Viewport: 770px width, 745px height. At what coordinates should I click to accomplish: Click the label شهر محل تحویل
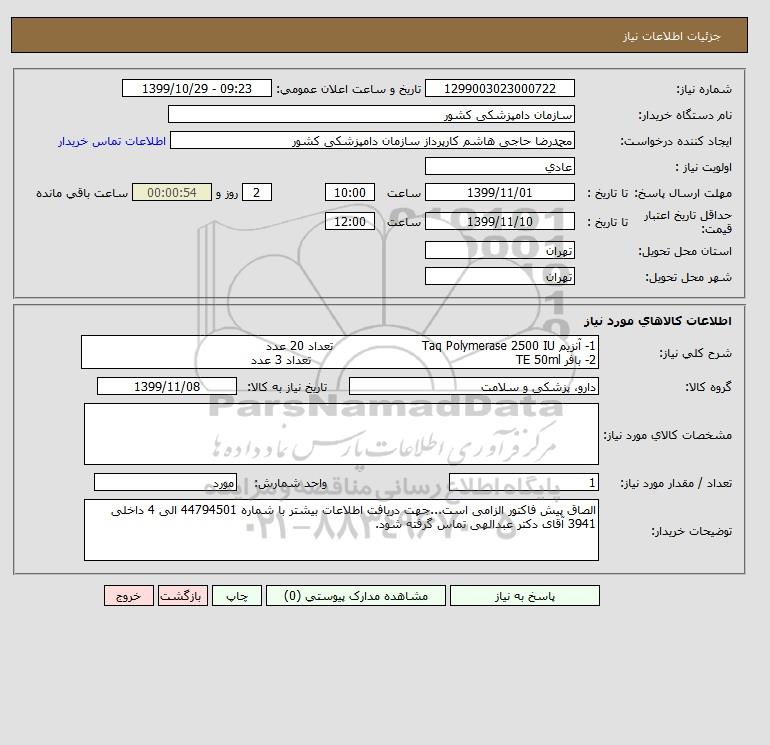[x=688, y=277]
